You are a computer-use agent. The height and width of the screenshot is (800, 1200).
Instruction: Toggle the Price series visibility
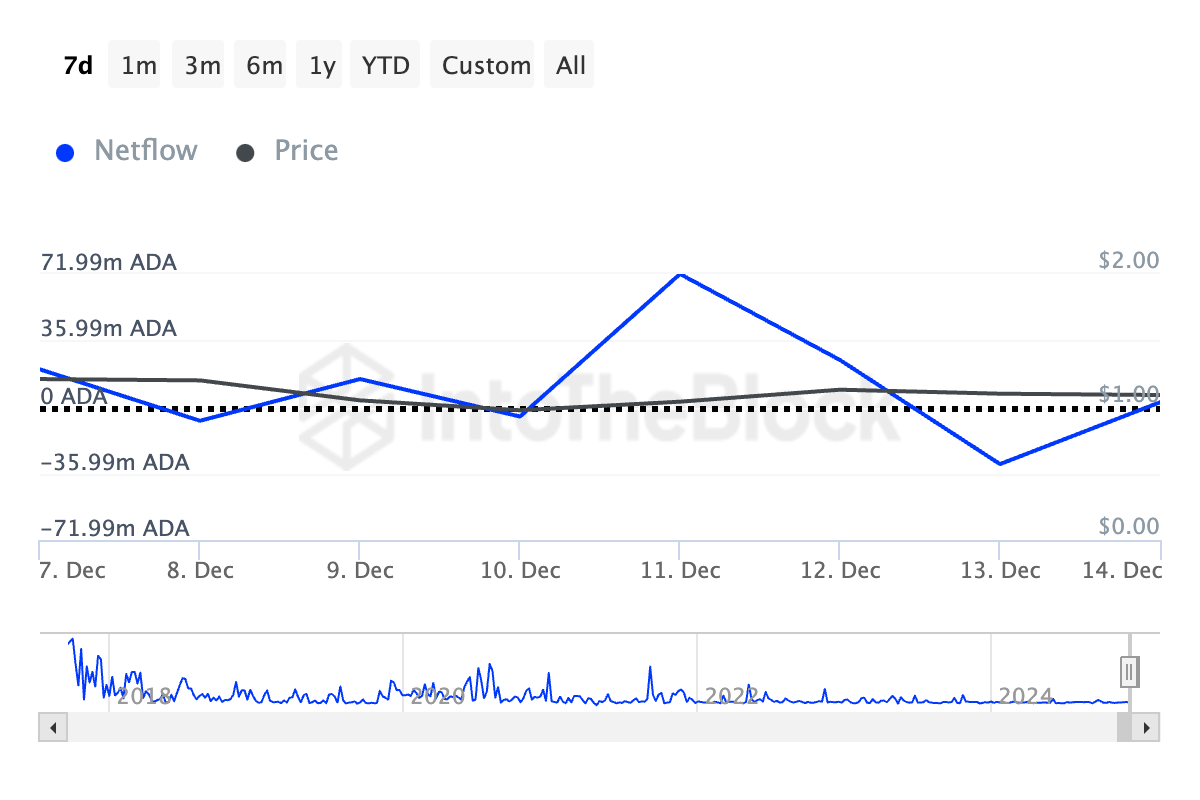point(305,150)
